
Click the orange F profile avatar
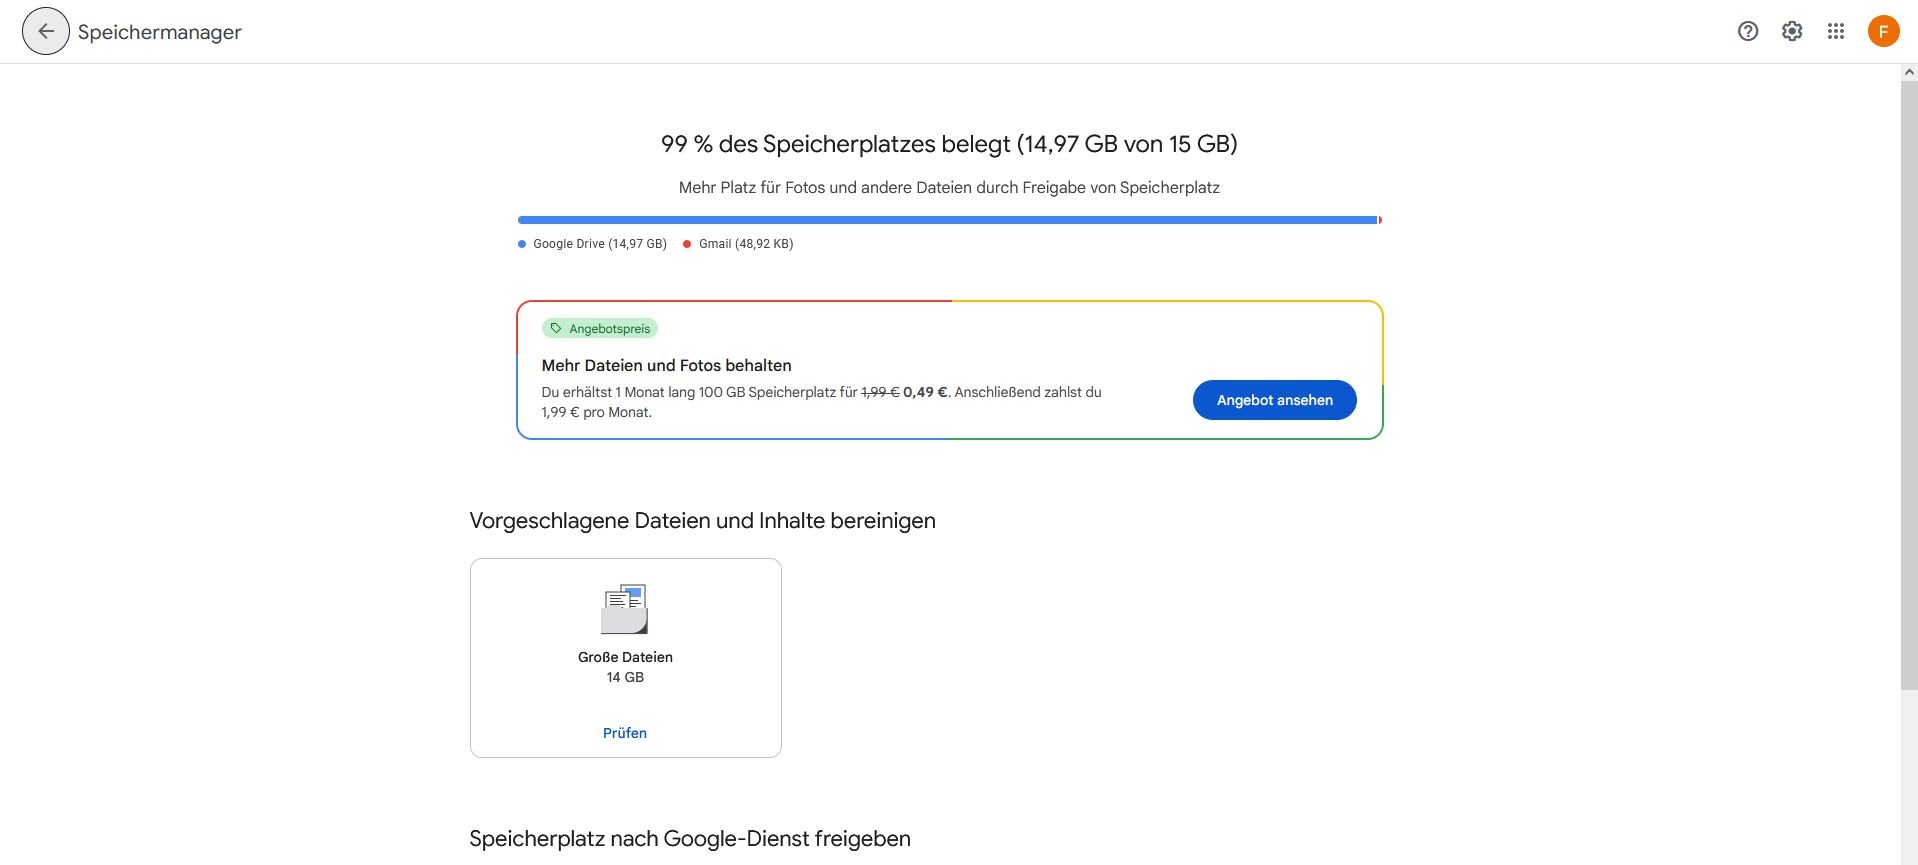1883,31
